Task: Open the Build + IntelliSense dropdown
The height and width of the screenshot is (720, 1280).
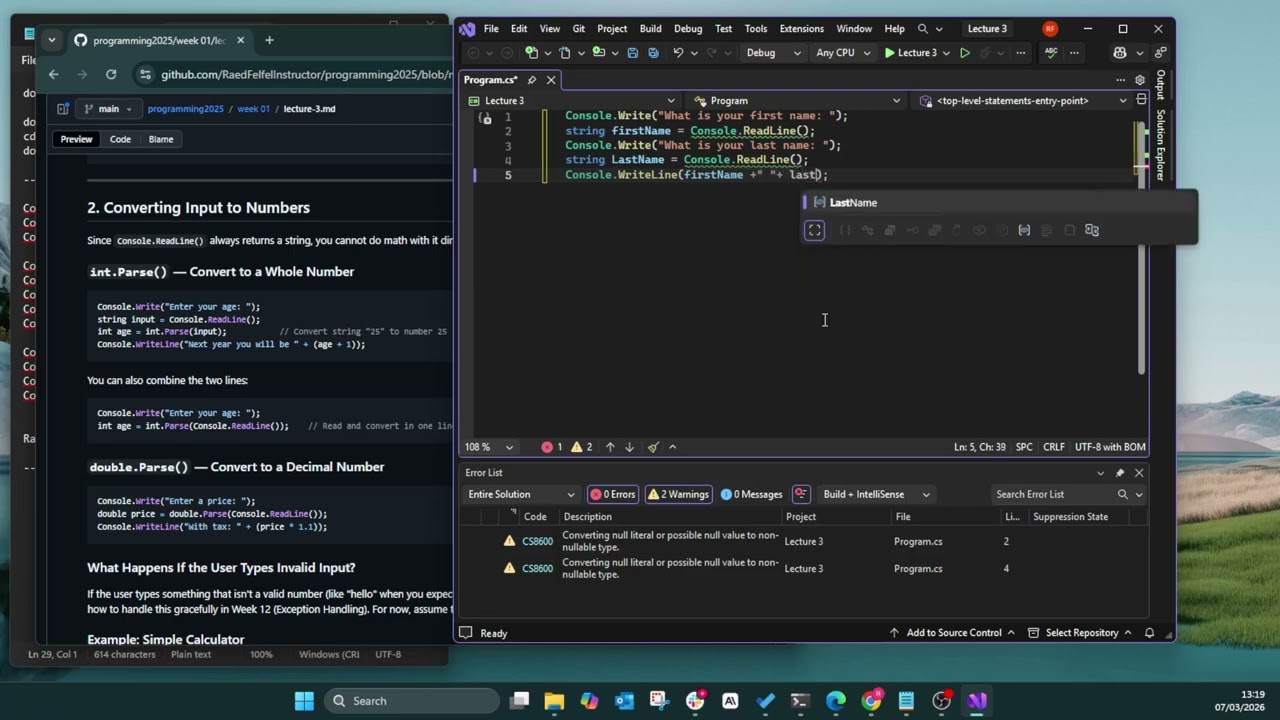Action: click(x=876, y=494)
